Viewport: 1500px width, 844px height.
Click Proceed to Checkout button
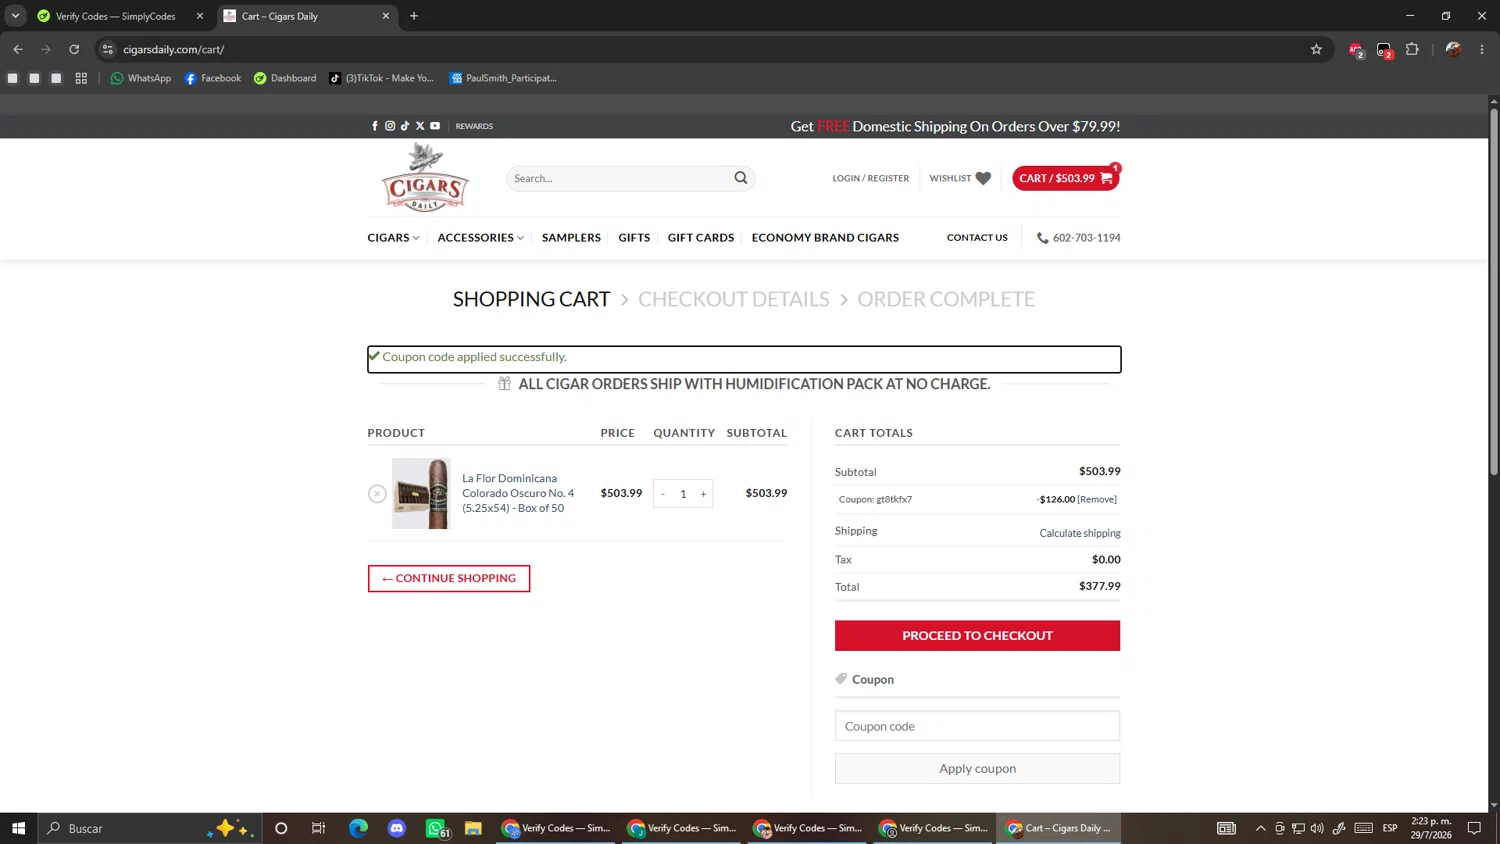pos(977,635)
